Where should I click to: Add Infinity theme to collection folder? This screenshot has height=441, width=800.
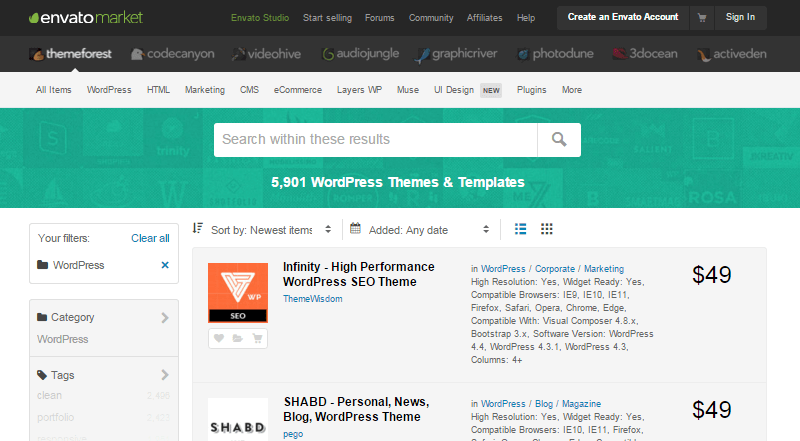pos(237,338)
